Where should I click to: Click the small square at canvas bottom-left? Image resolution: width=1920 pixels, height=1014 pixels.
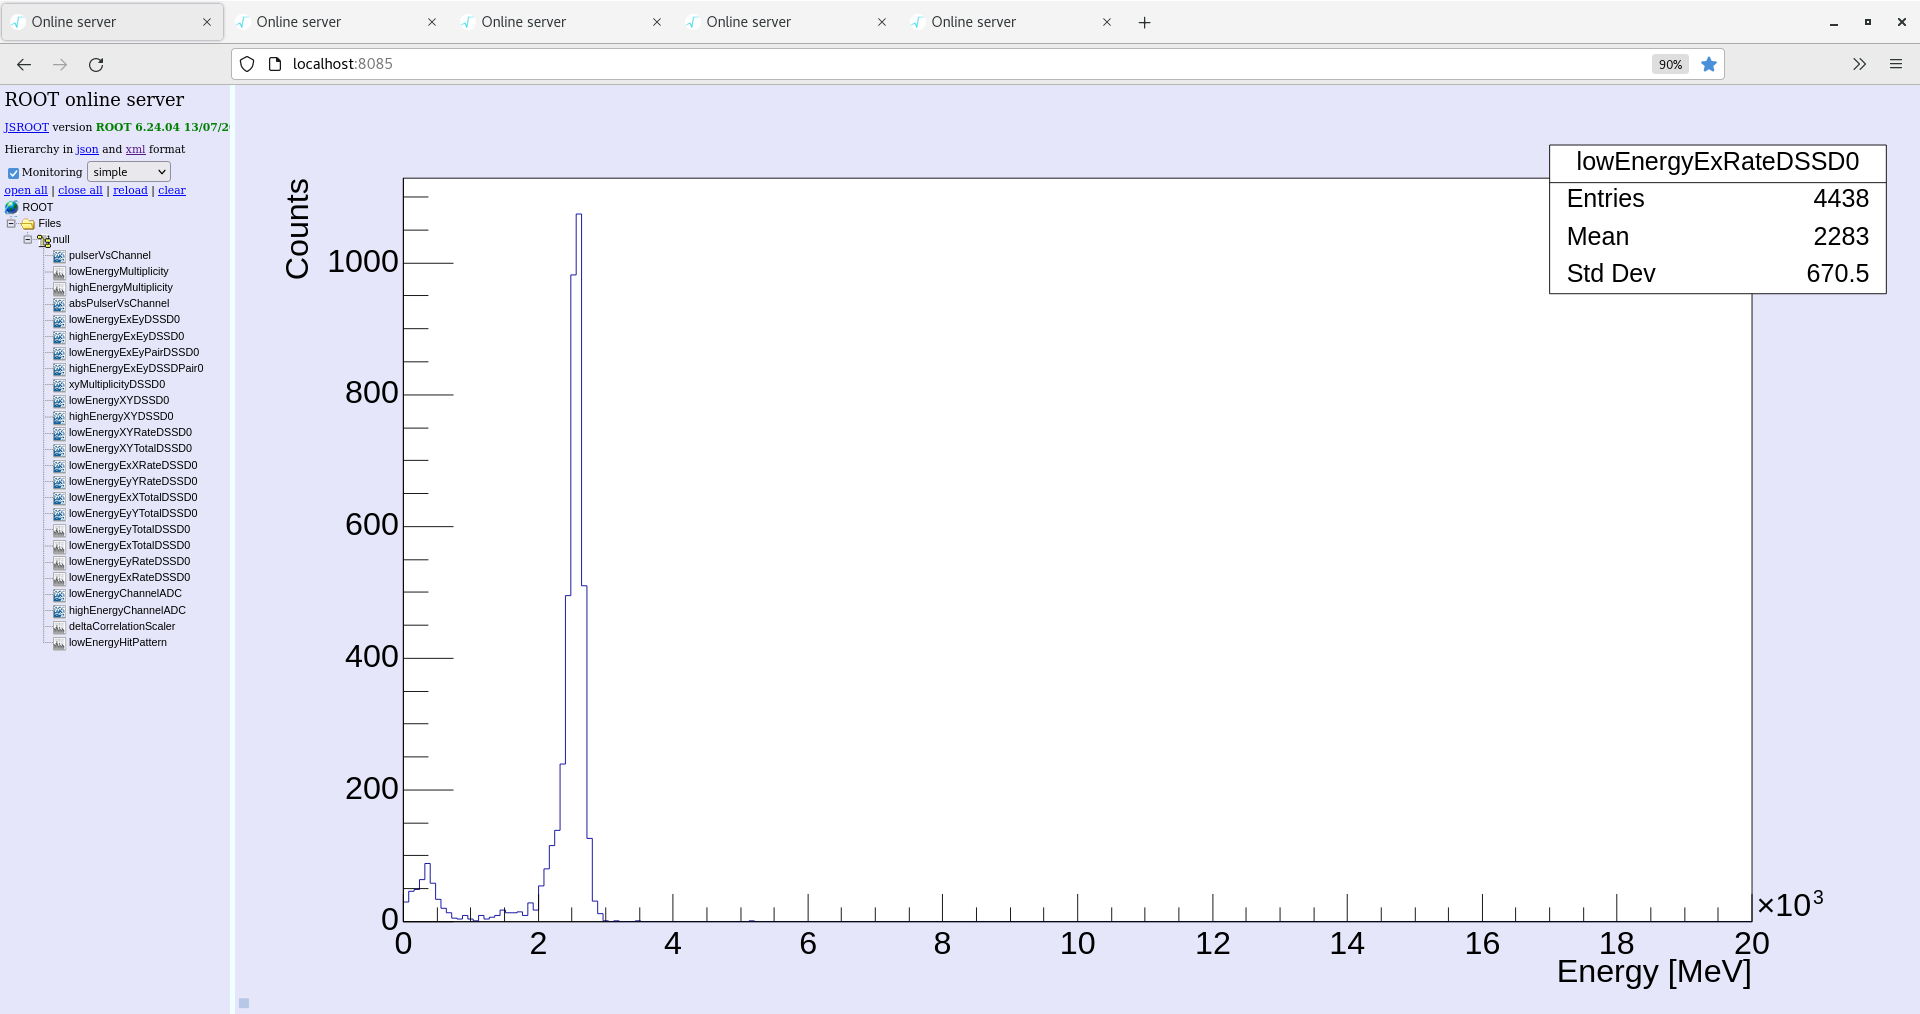[244, 1003]
